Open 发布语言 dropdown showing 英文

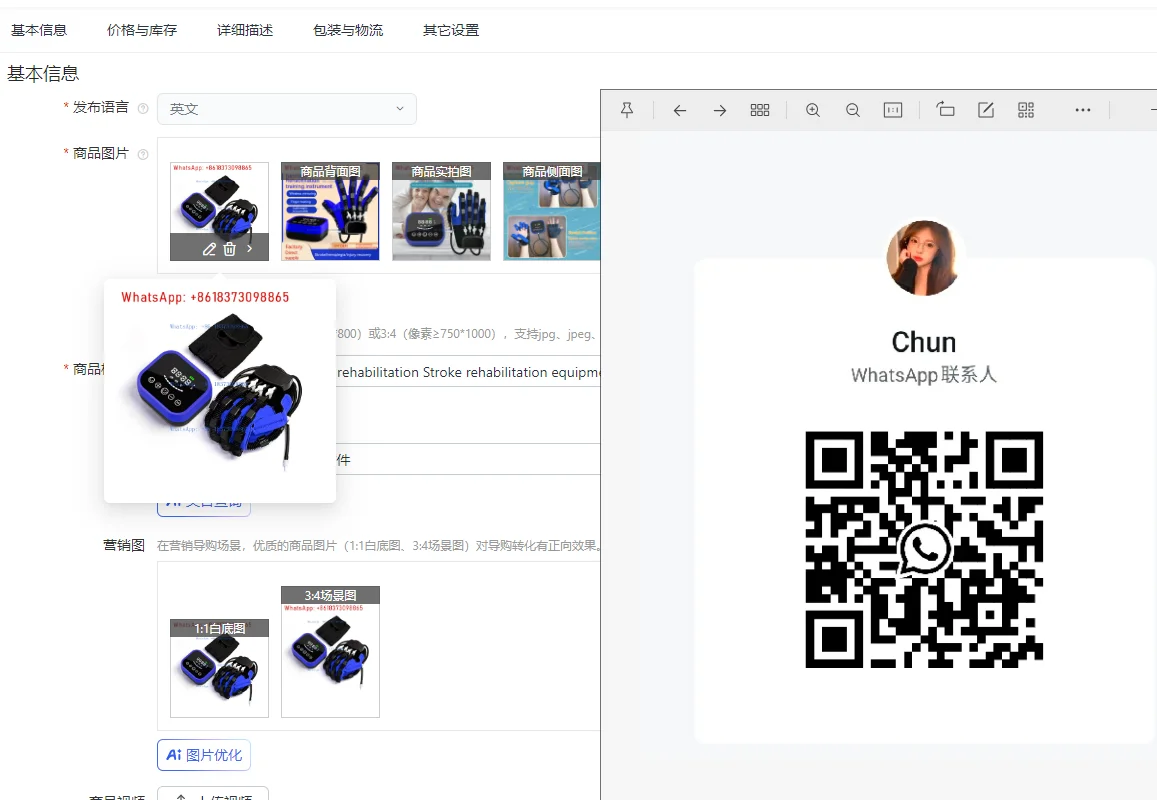coord(286,109)
